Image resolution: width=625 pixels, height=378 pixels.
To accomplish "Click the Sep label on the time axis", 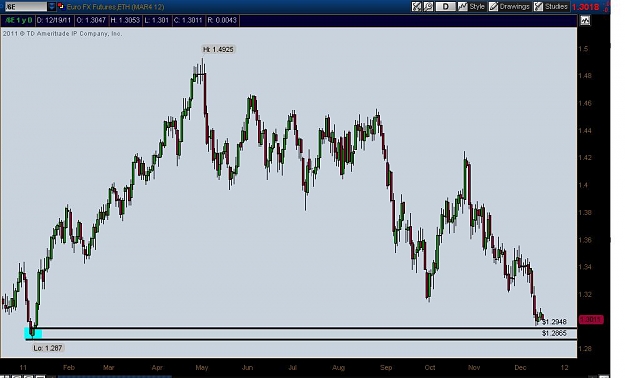I will click(386, 368).
